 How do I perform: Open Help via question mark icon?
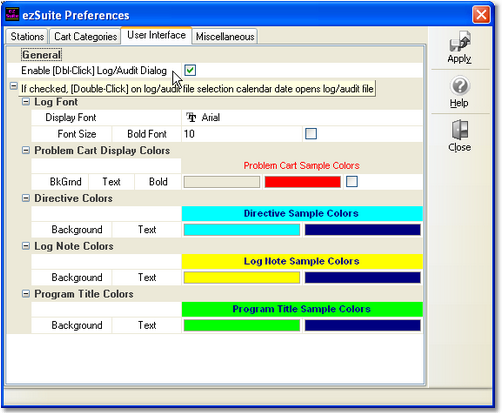(460, 86)
